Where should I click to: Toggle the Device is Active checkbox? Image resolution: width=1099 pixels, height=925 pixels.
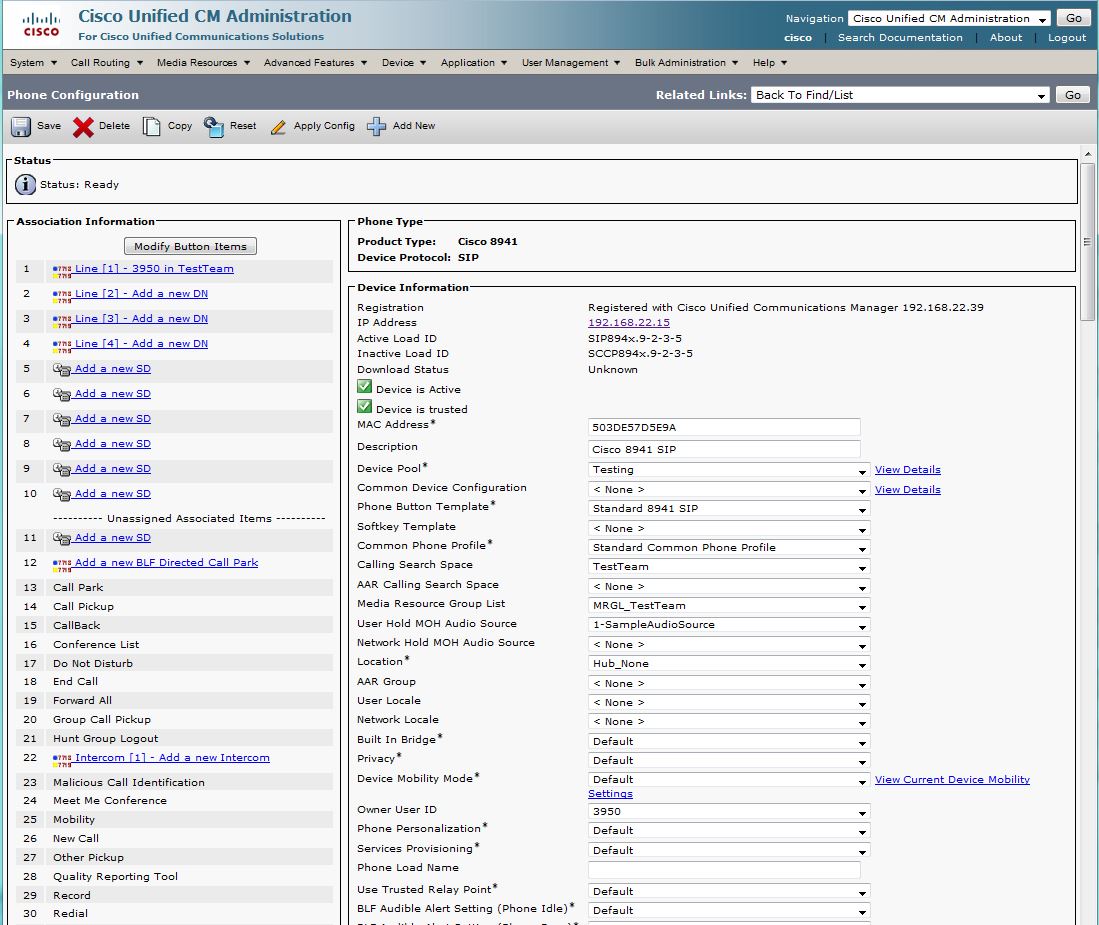[x=365, y=388]
